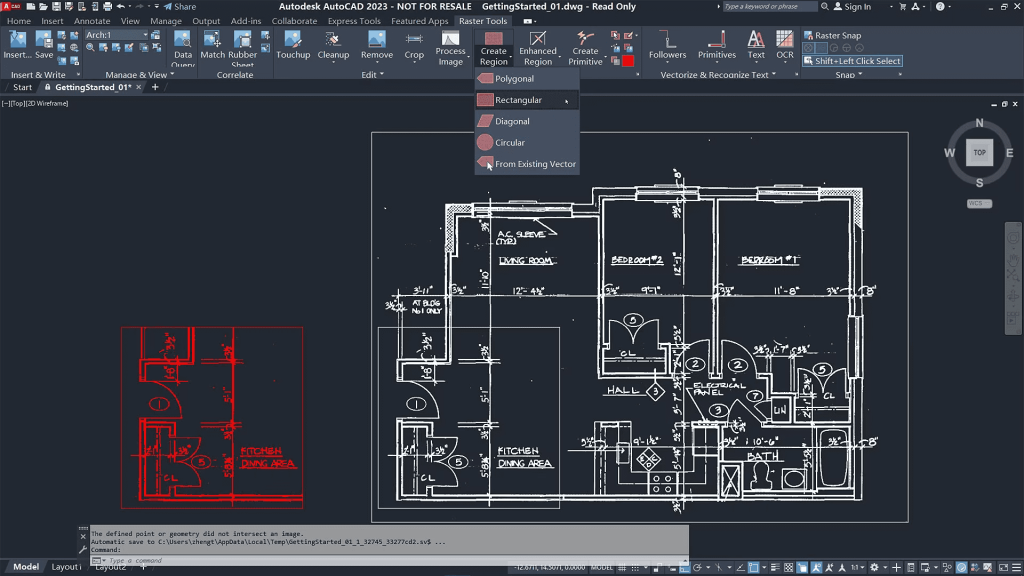Activate the Crop tool
Image resolution: width=1024 pixels, height=576 pixels.
point(415,48)
